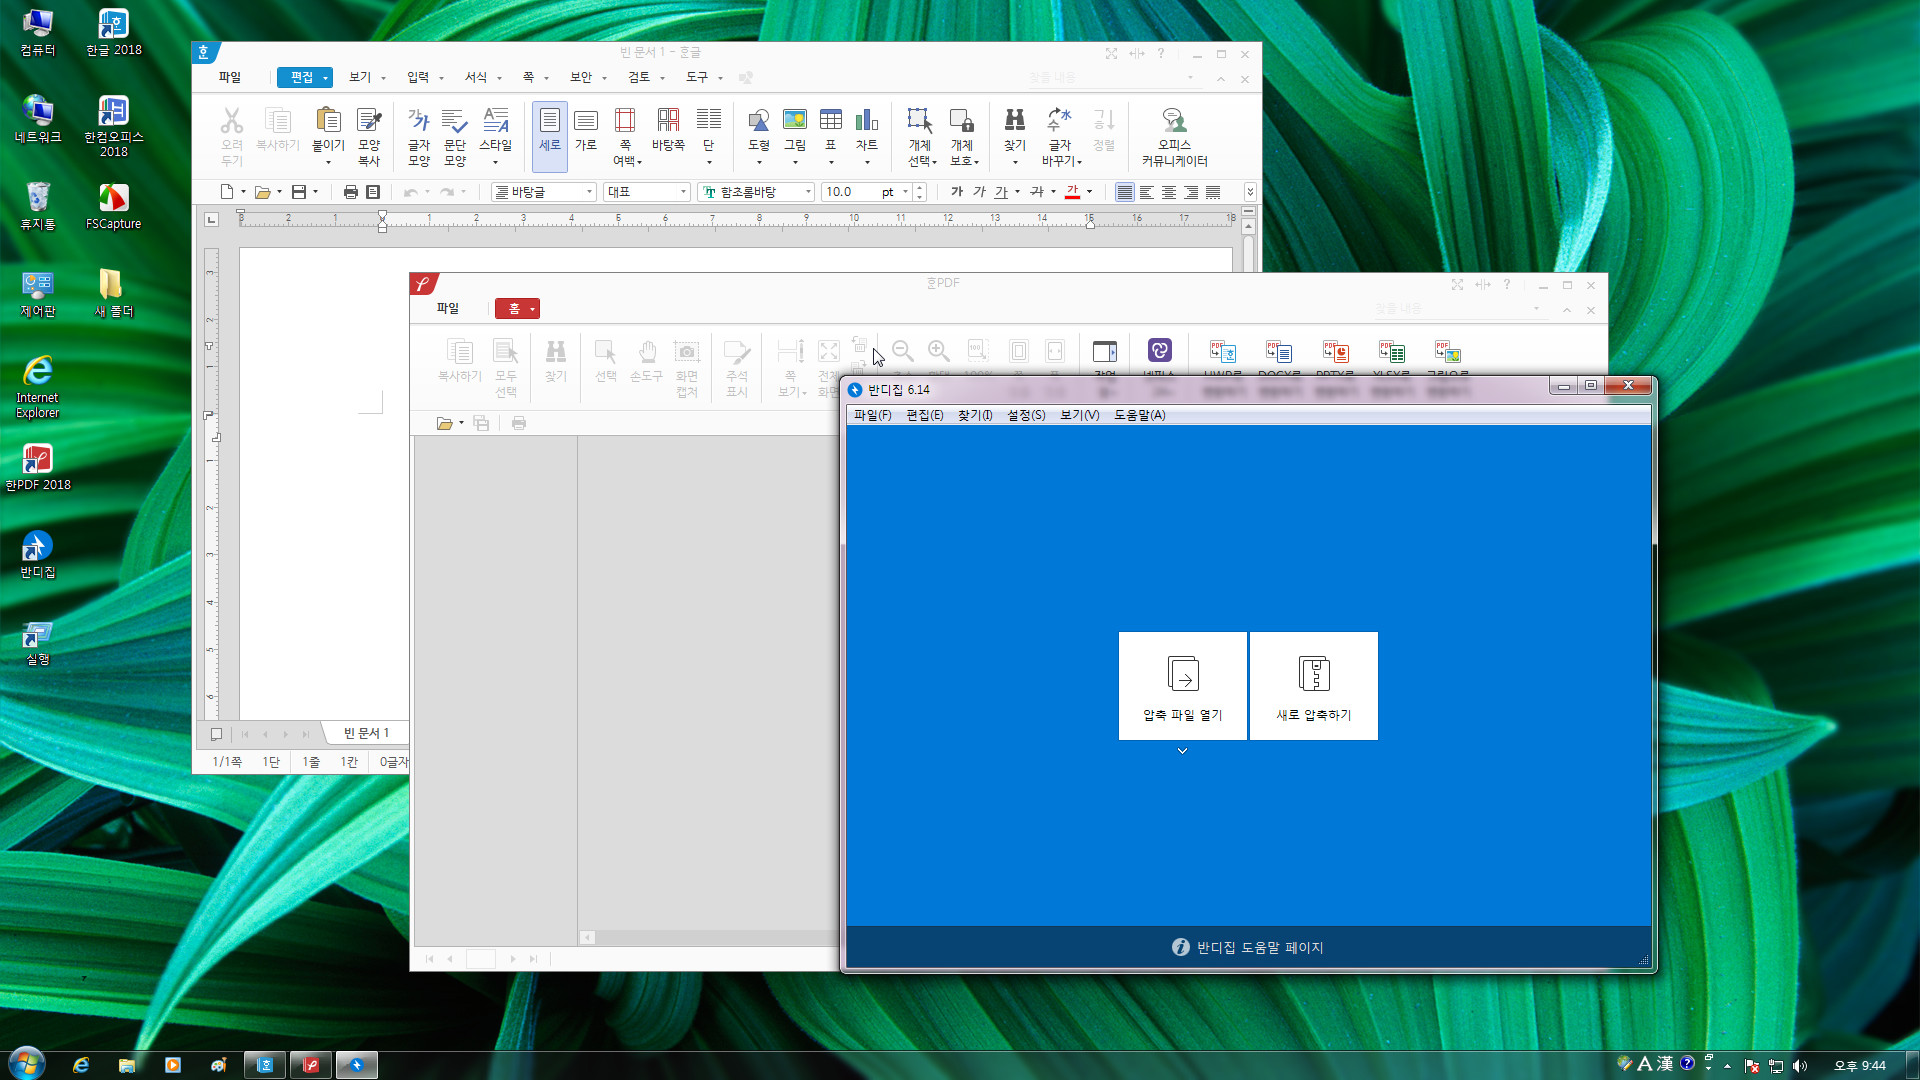The height and width of the screenshot is (1080, 1920).
Task: Enable justify both sides alignment
Action: 1125,192
